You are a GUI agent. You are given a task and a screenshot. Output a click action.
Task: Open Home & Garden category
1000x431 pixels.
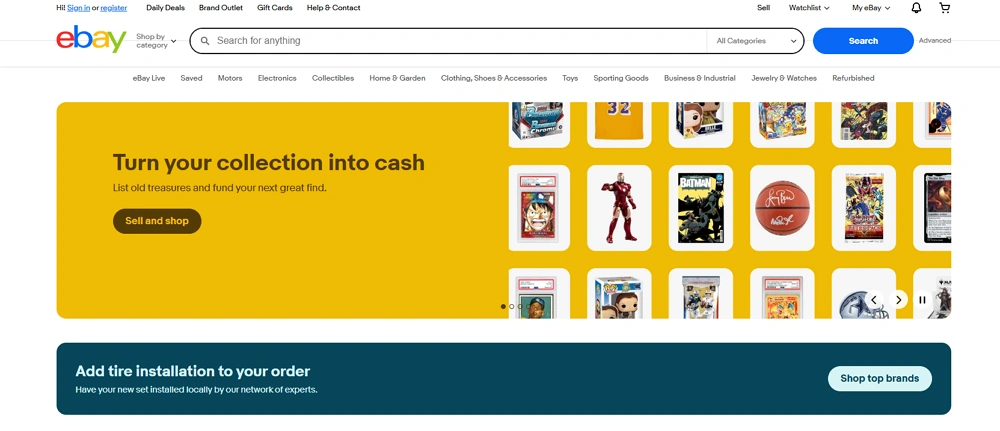click(x=397, y=78)
